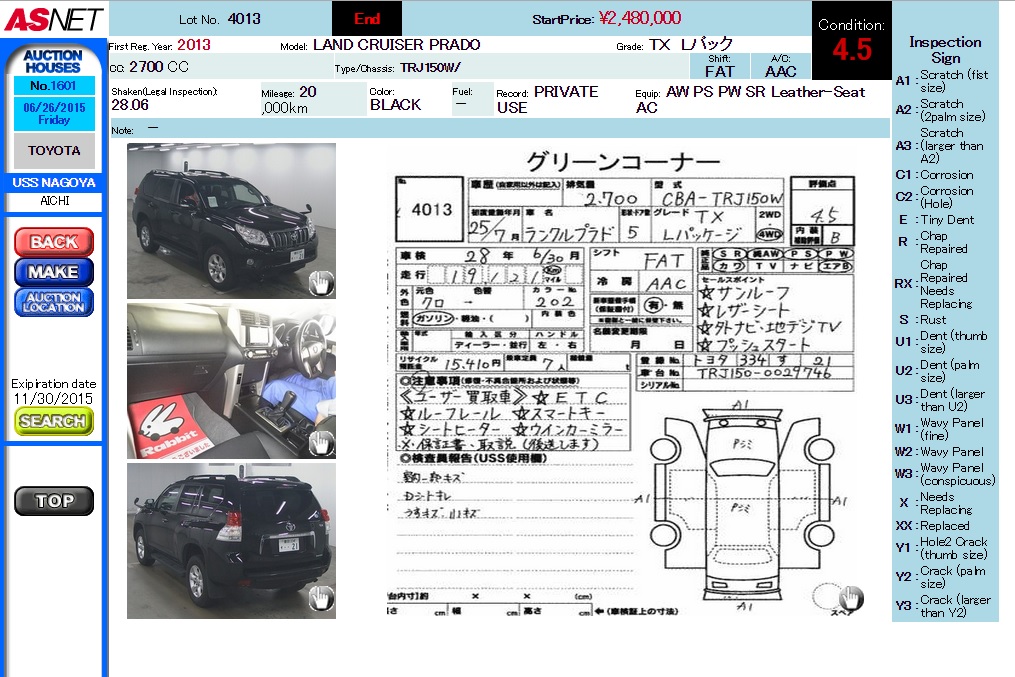The width and height of the screenshot is (1015, 677).
Task: Click the AUCTION HOUSES header badge
Action: coord(54,61)
